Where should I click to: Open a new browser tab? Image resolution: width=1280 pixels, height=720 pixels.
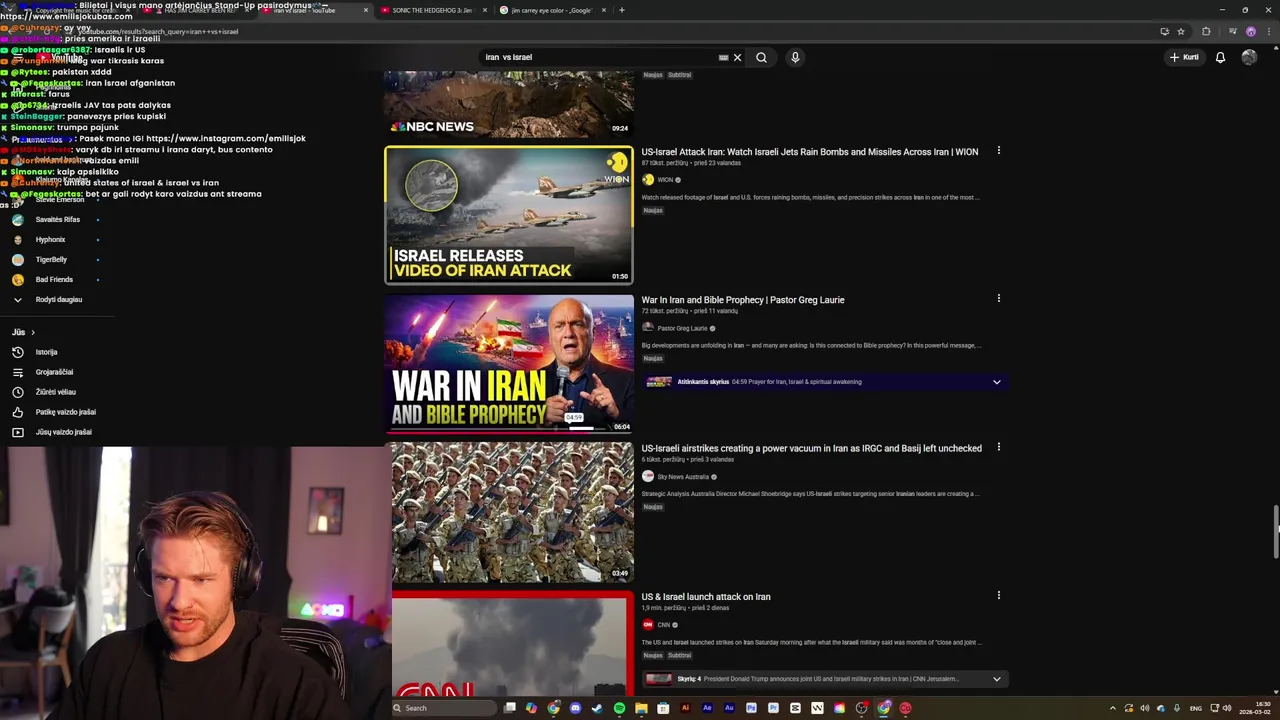[x=622, y=10]
